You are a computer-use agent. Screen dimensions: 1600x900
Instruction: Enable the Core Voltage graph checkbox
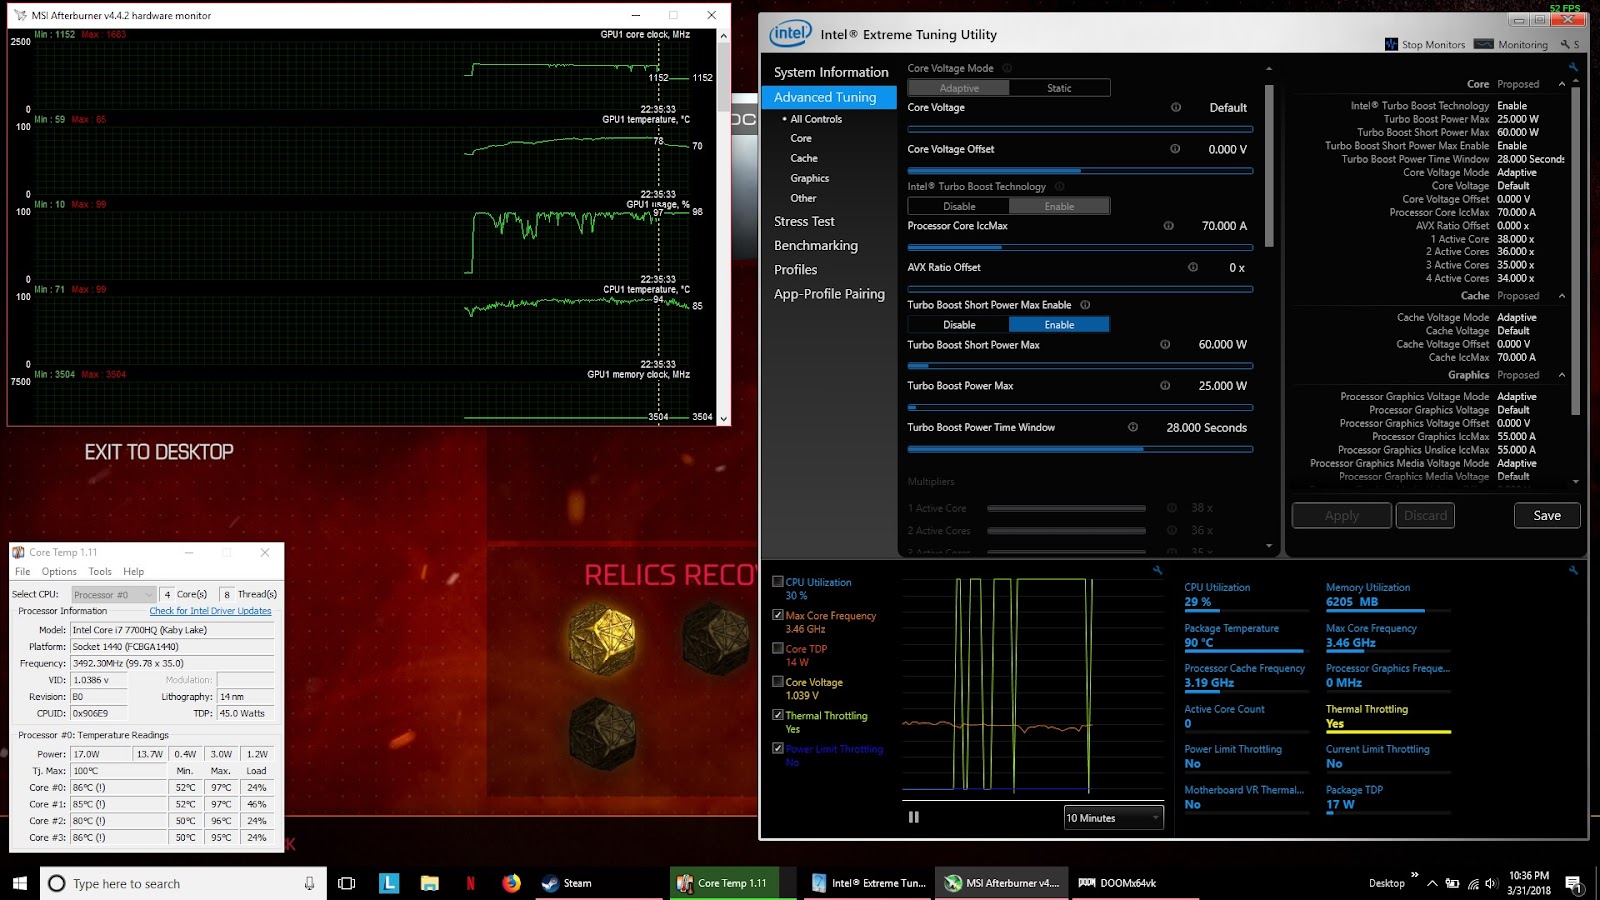pos(778,682)
